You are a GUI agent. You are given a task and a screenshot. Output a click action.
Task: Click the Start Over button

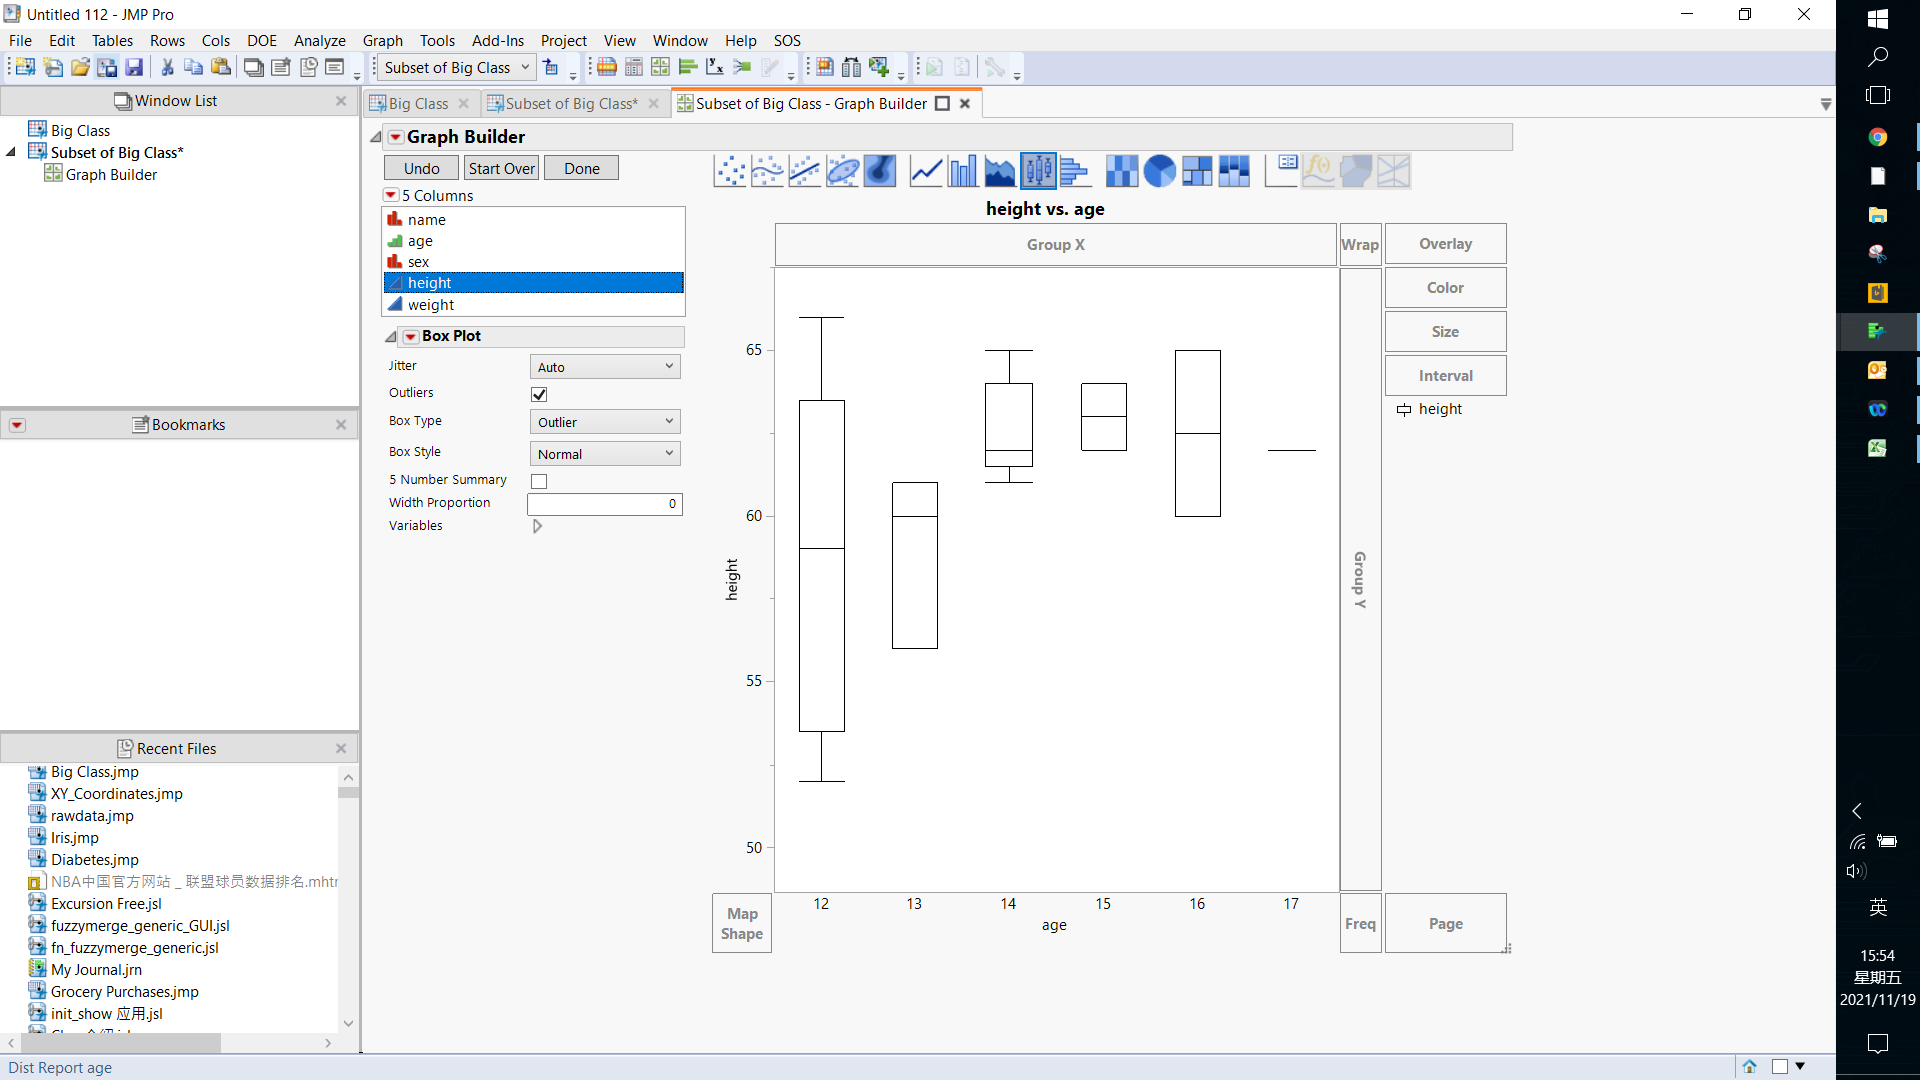(501, 169)
